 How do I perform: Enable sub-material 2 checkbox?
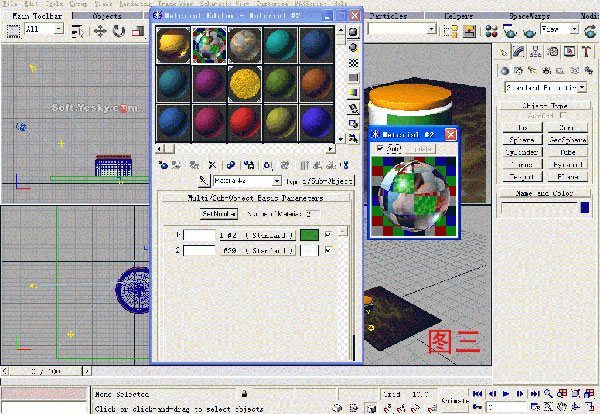(x=328, y=250)
